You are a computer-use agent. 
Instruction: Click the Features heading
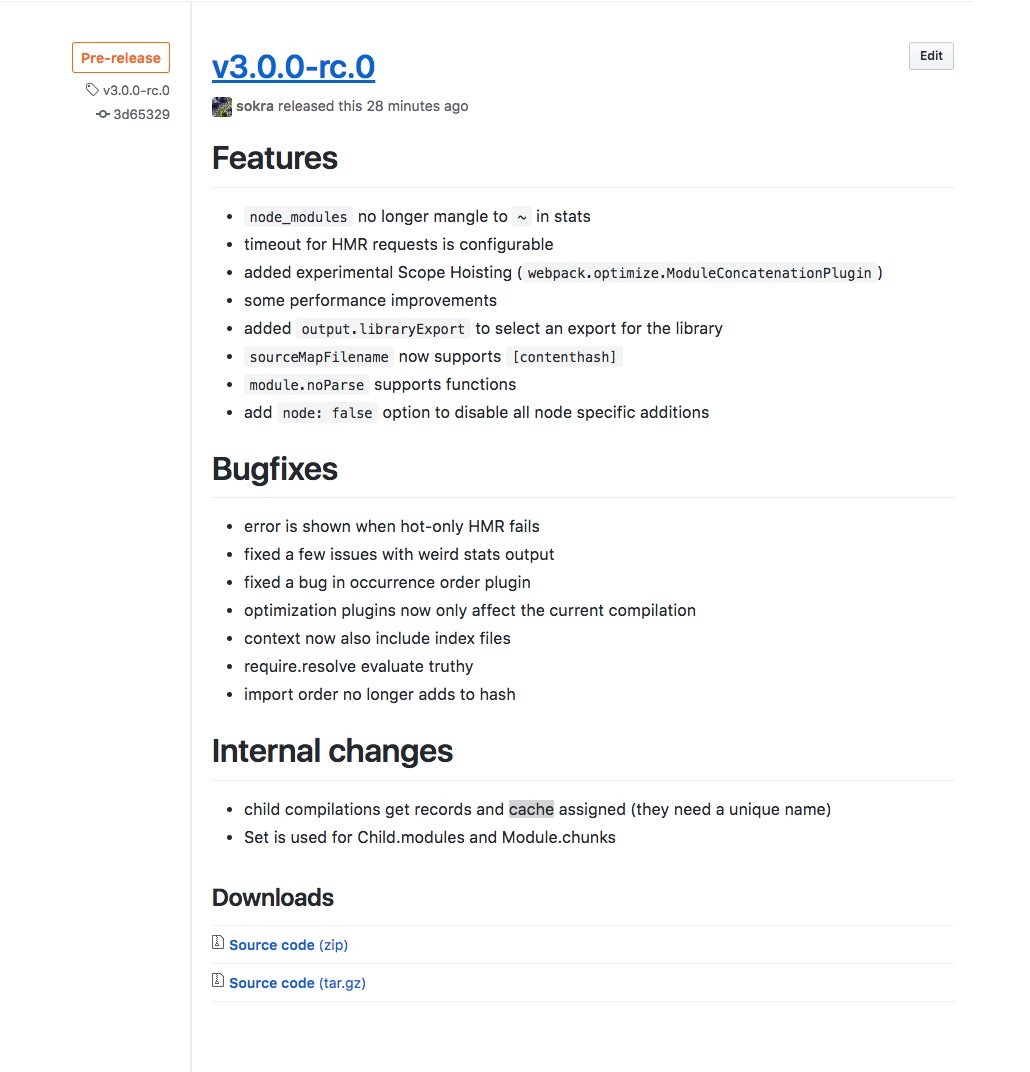(275, 158)
